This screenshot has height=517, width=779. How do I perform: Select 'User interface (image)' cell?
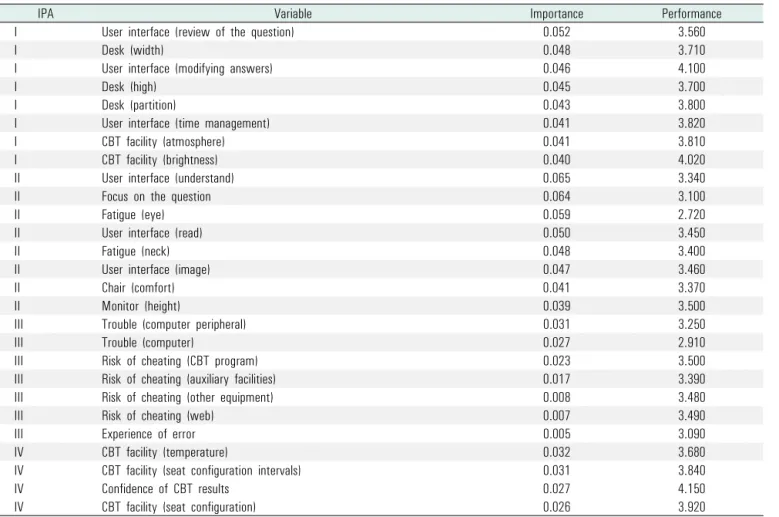156,270
